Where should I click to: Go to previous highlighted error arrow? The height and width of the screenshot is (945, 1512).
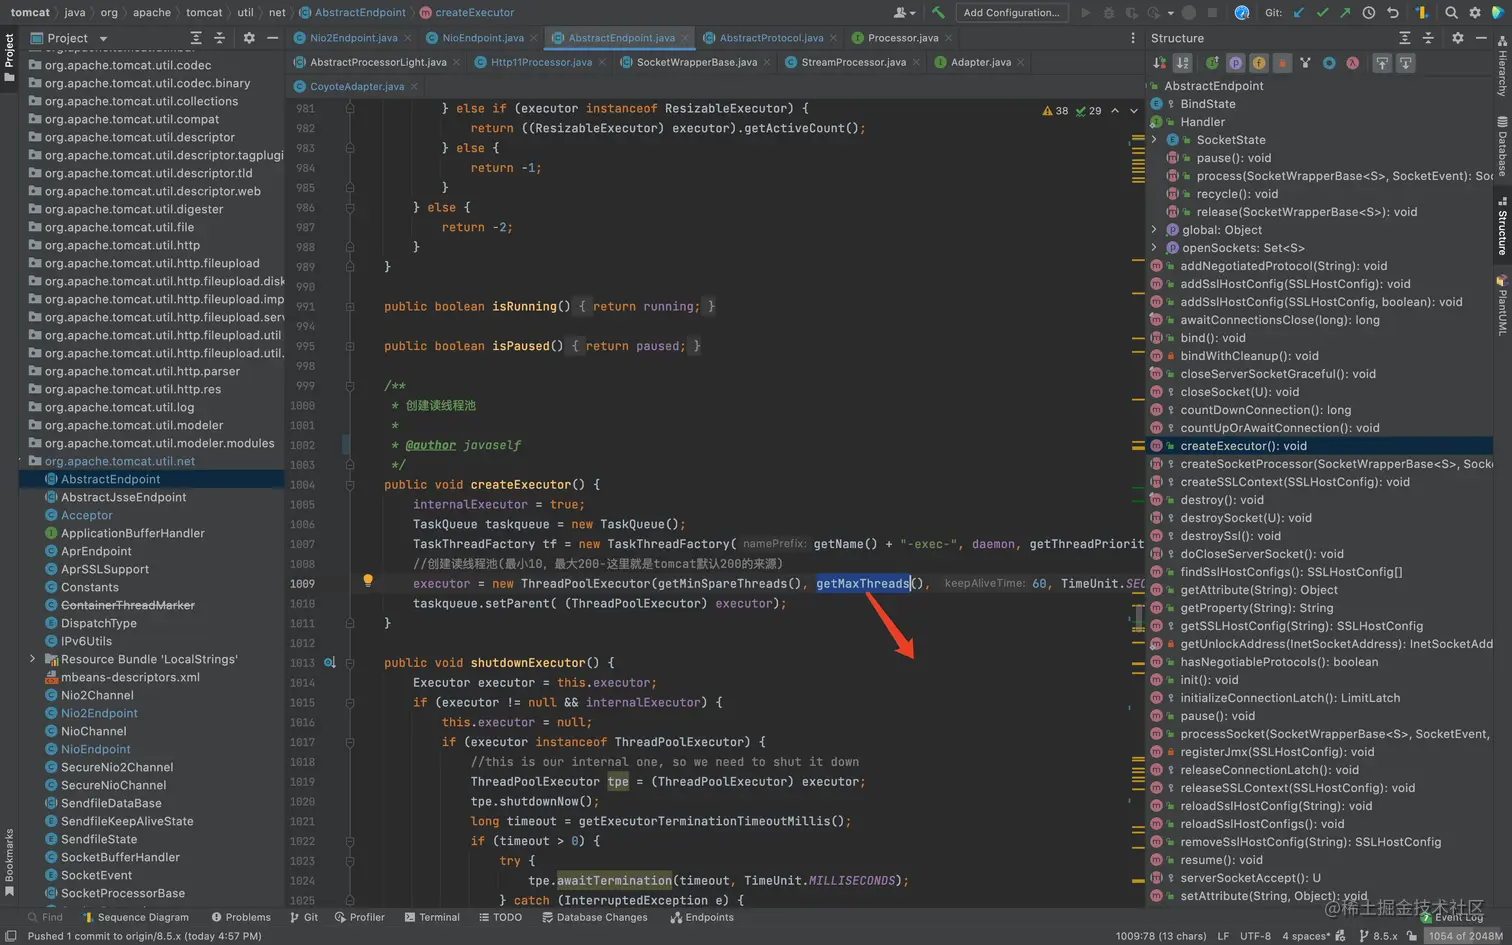pos(1115,111)
